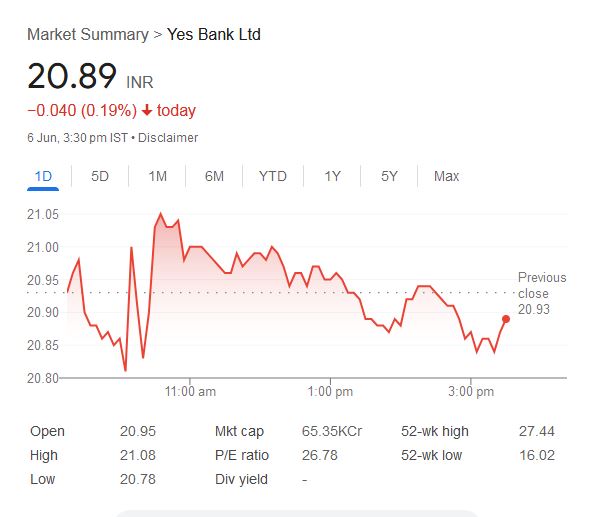The height and width of the screenshot is (517, 614).
Task: Open the Max time range tab
Action: point(446,176)
